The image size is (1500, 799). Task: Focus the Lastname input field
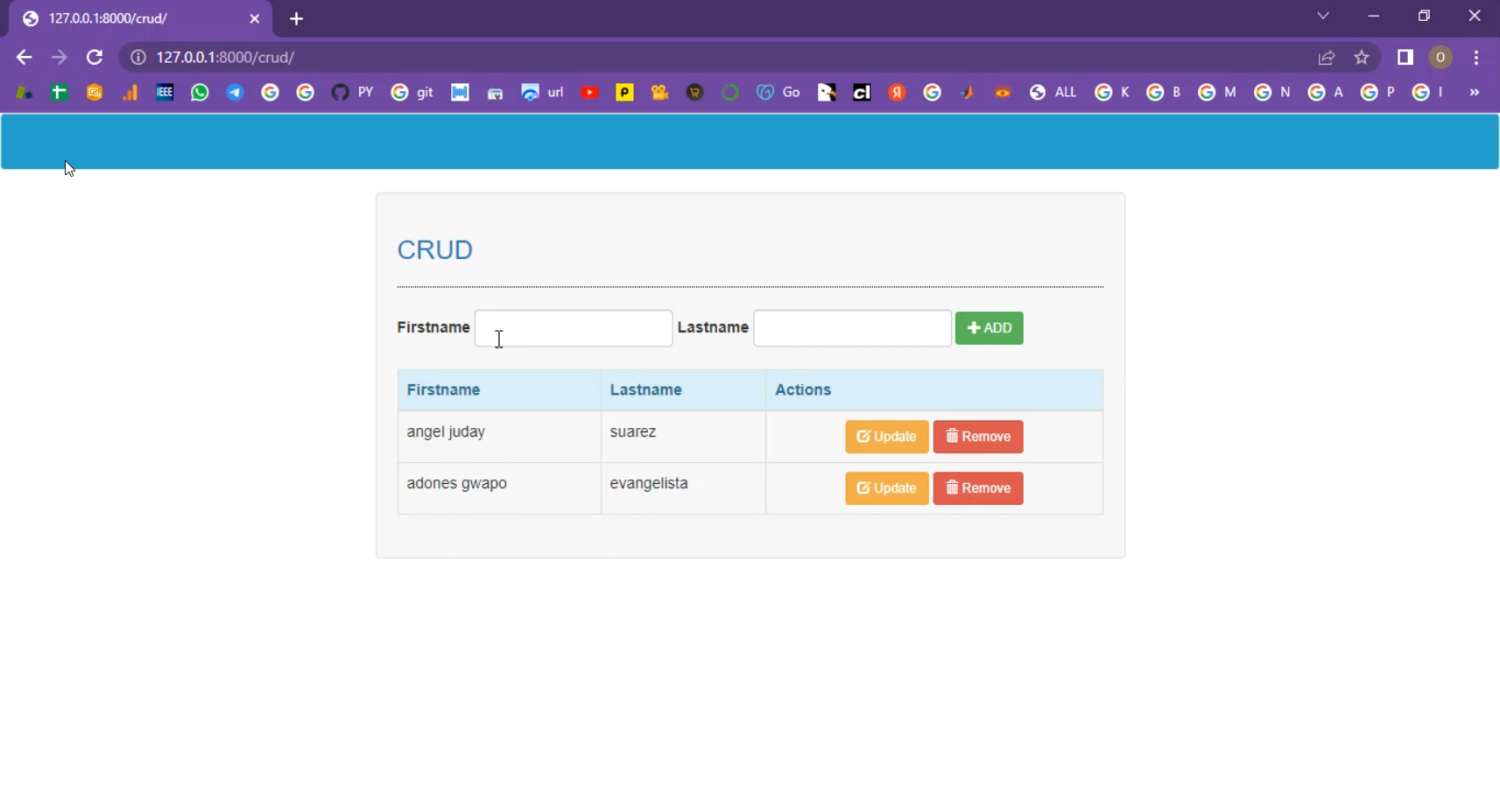(851, 328)
